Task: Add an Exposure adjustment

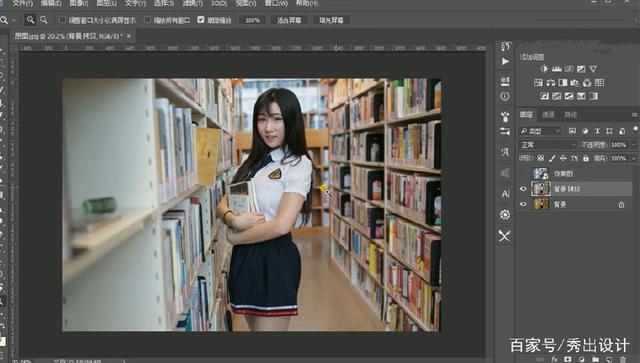Action: coord(581,69)
